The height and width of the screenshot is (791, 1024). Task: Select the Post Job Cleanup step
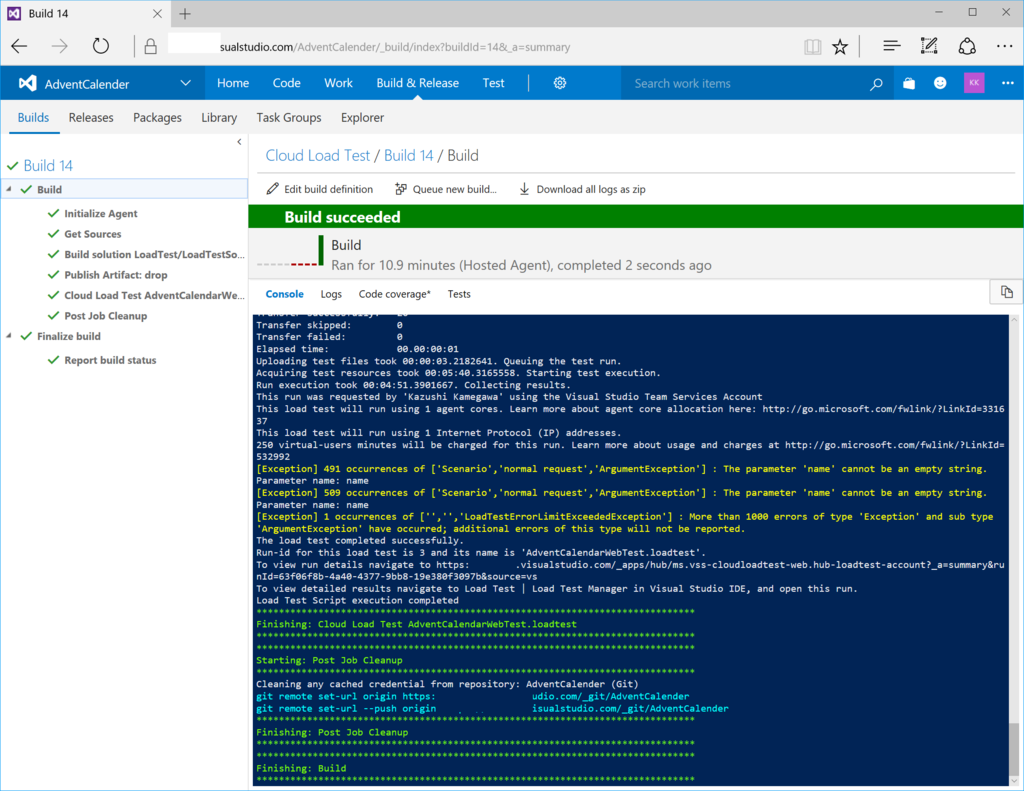click(106, 316)
